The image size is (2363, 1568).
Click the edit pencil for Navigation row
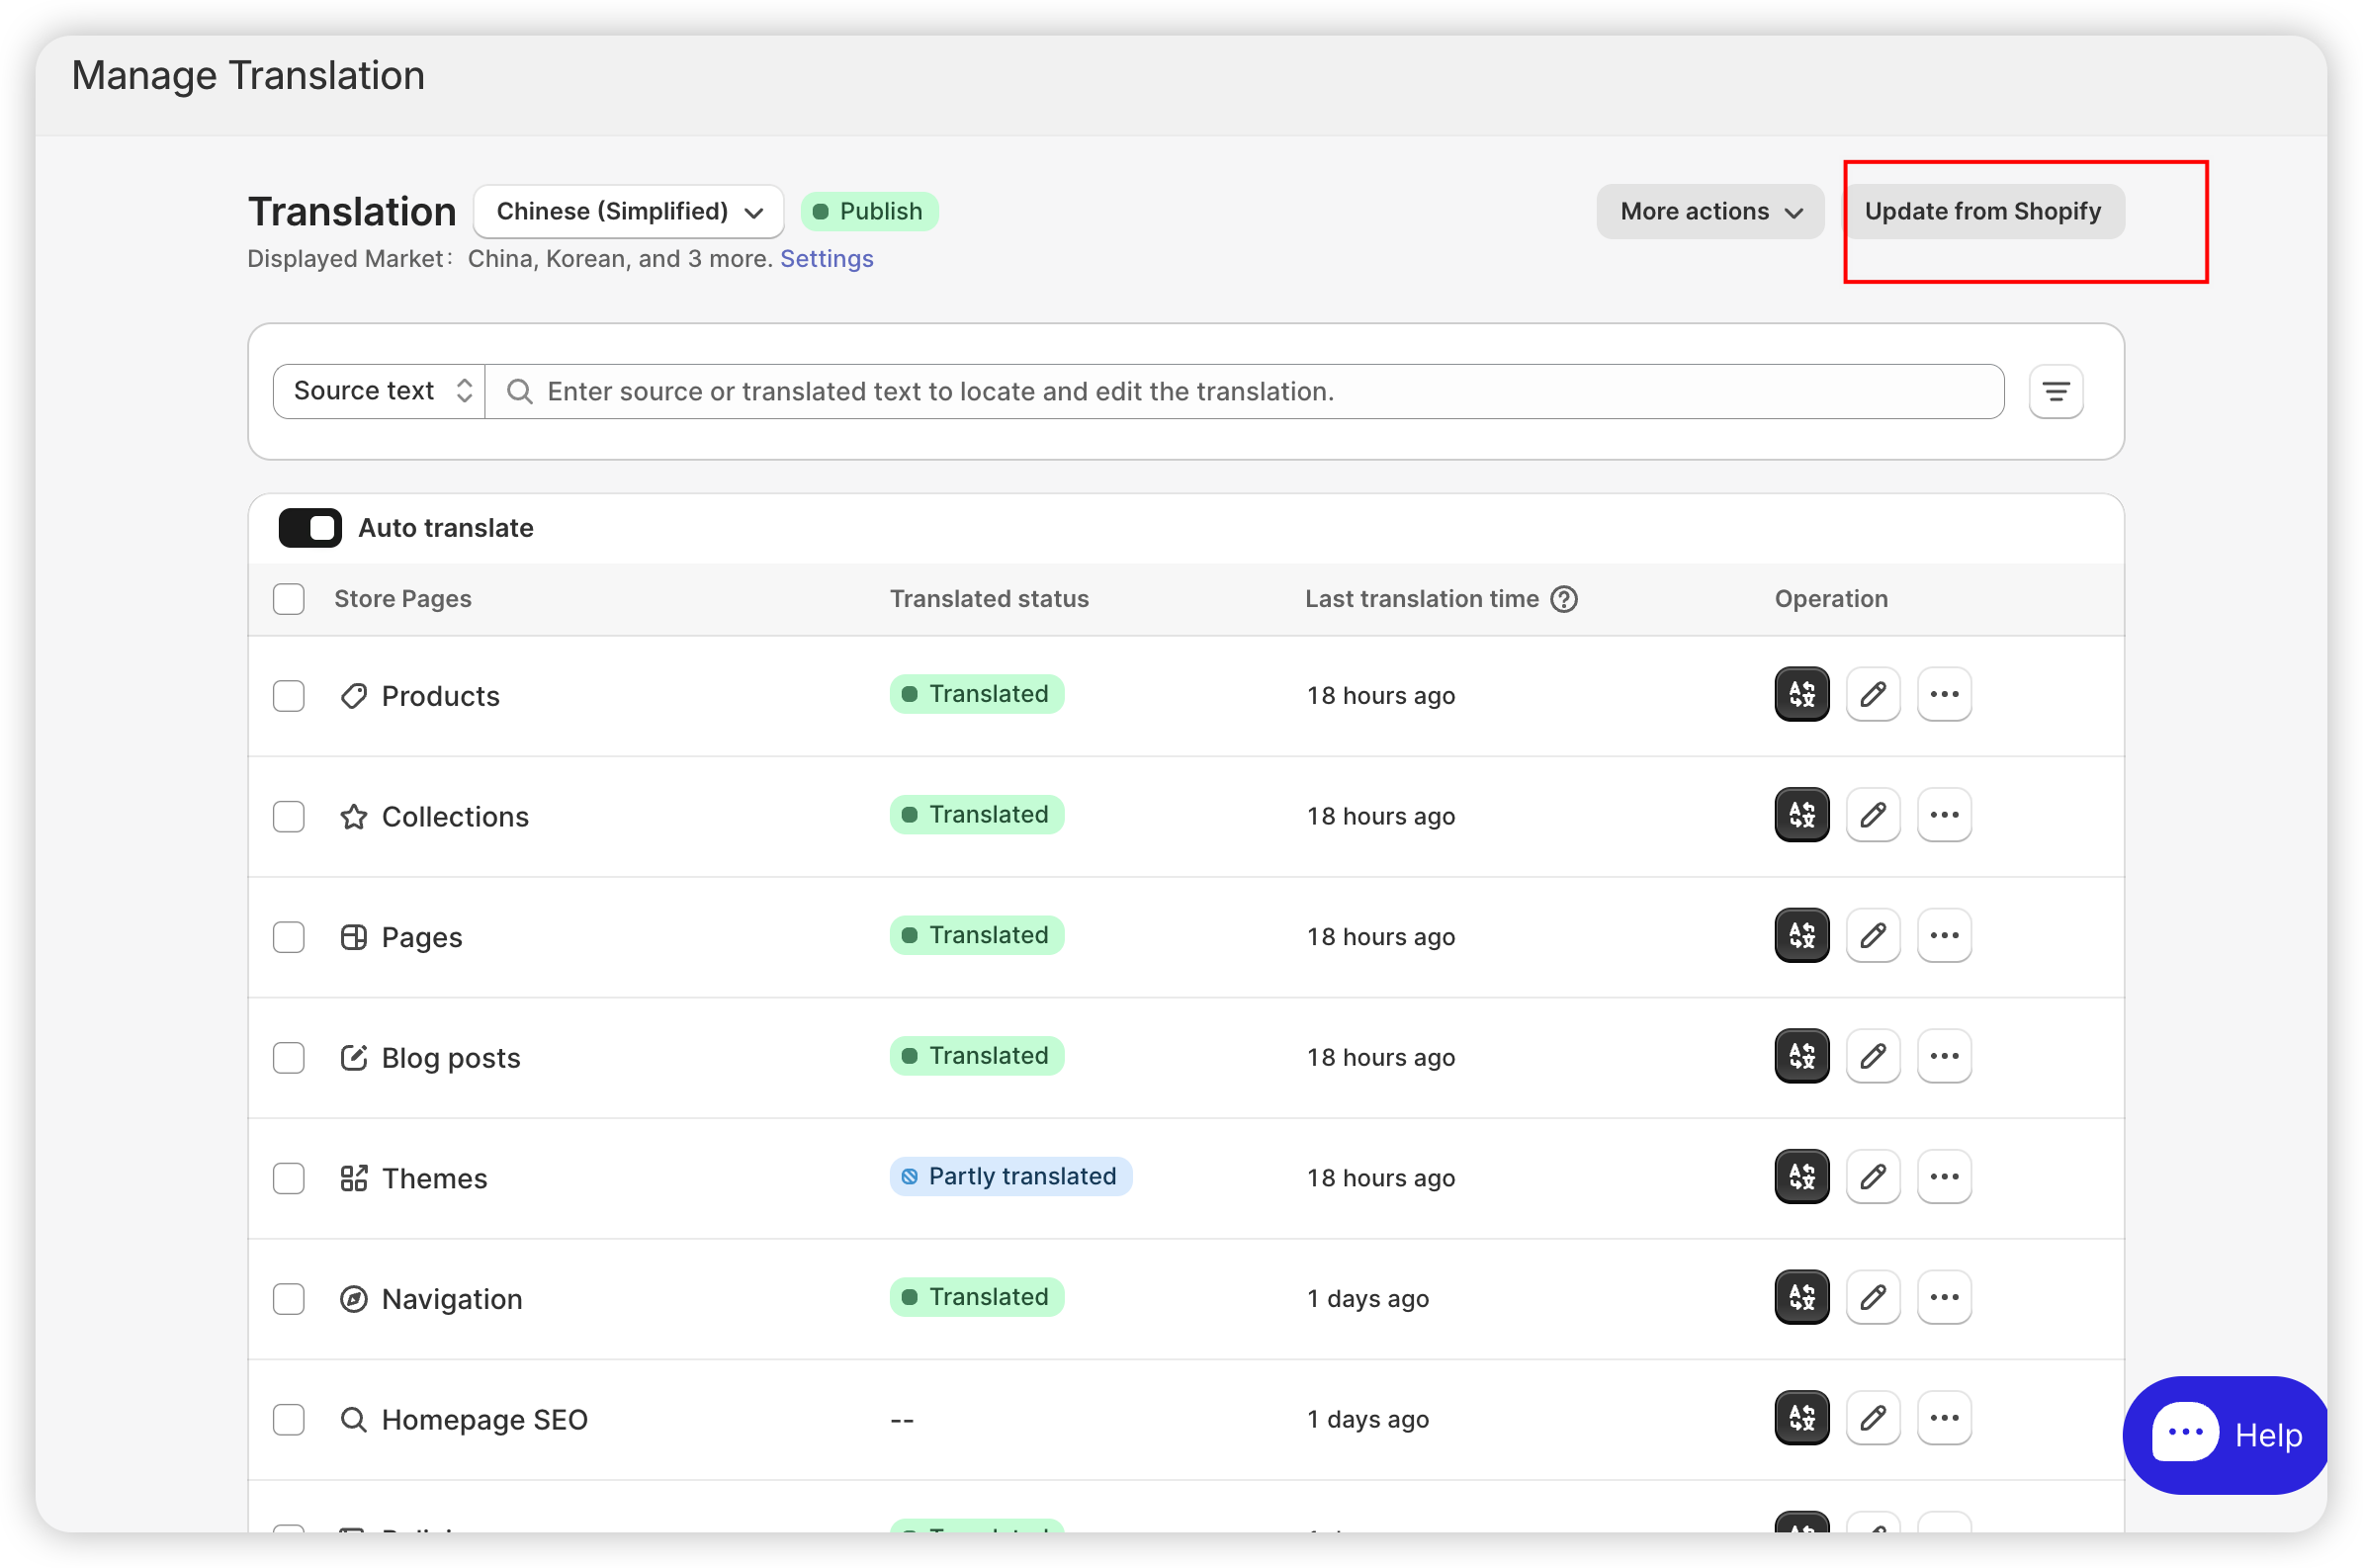[x=1872, y=1297]
